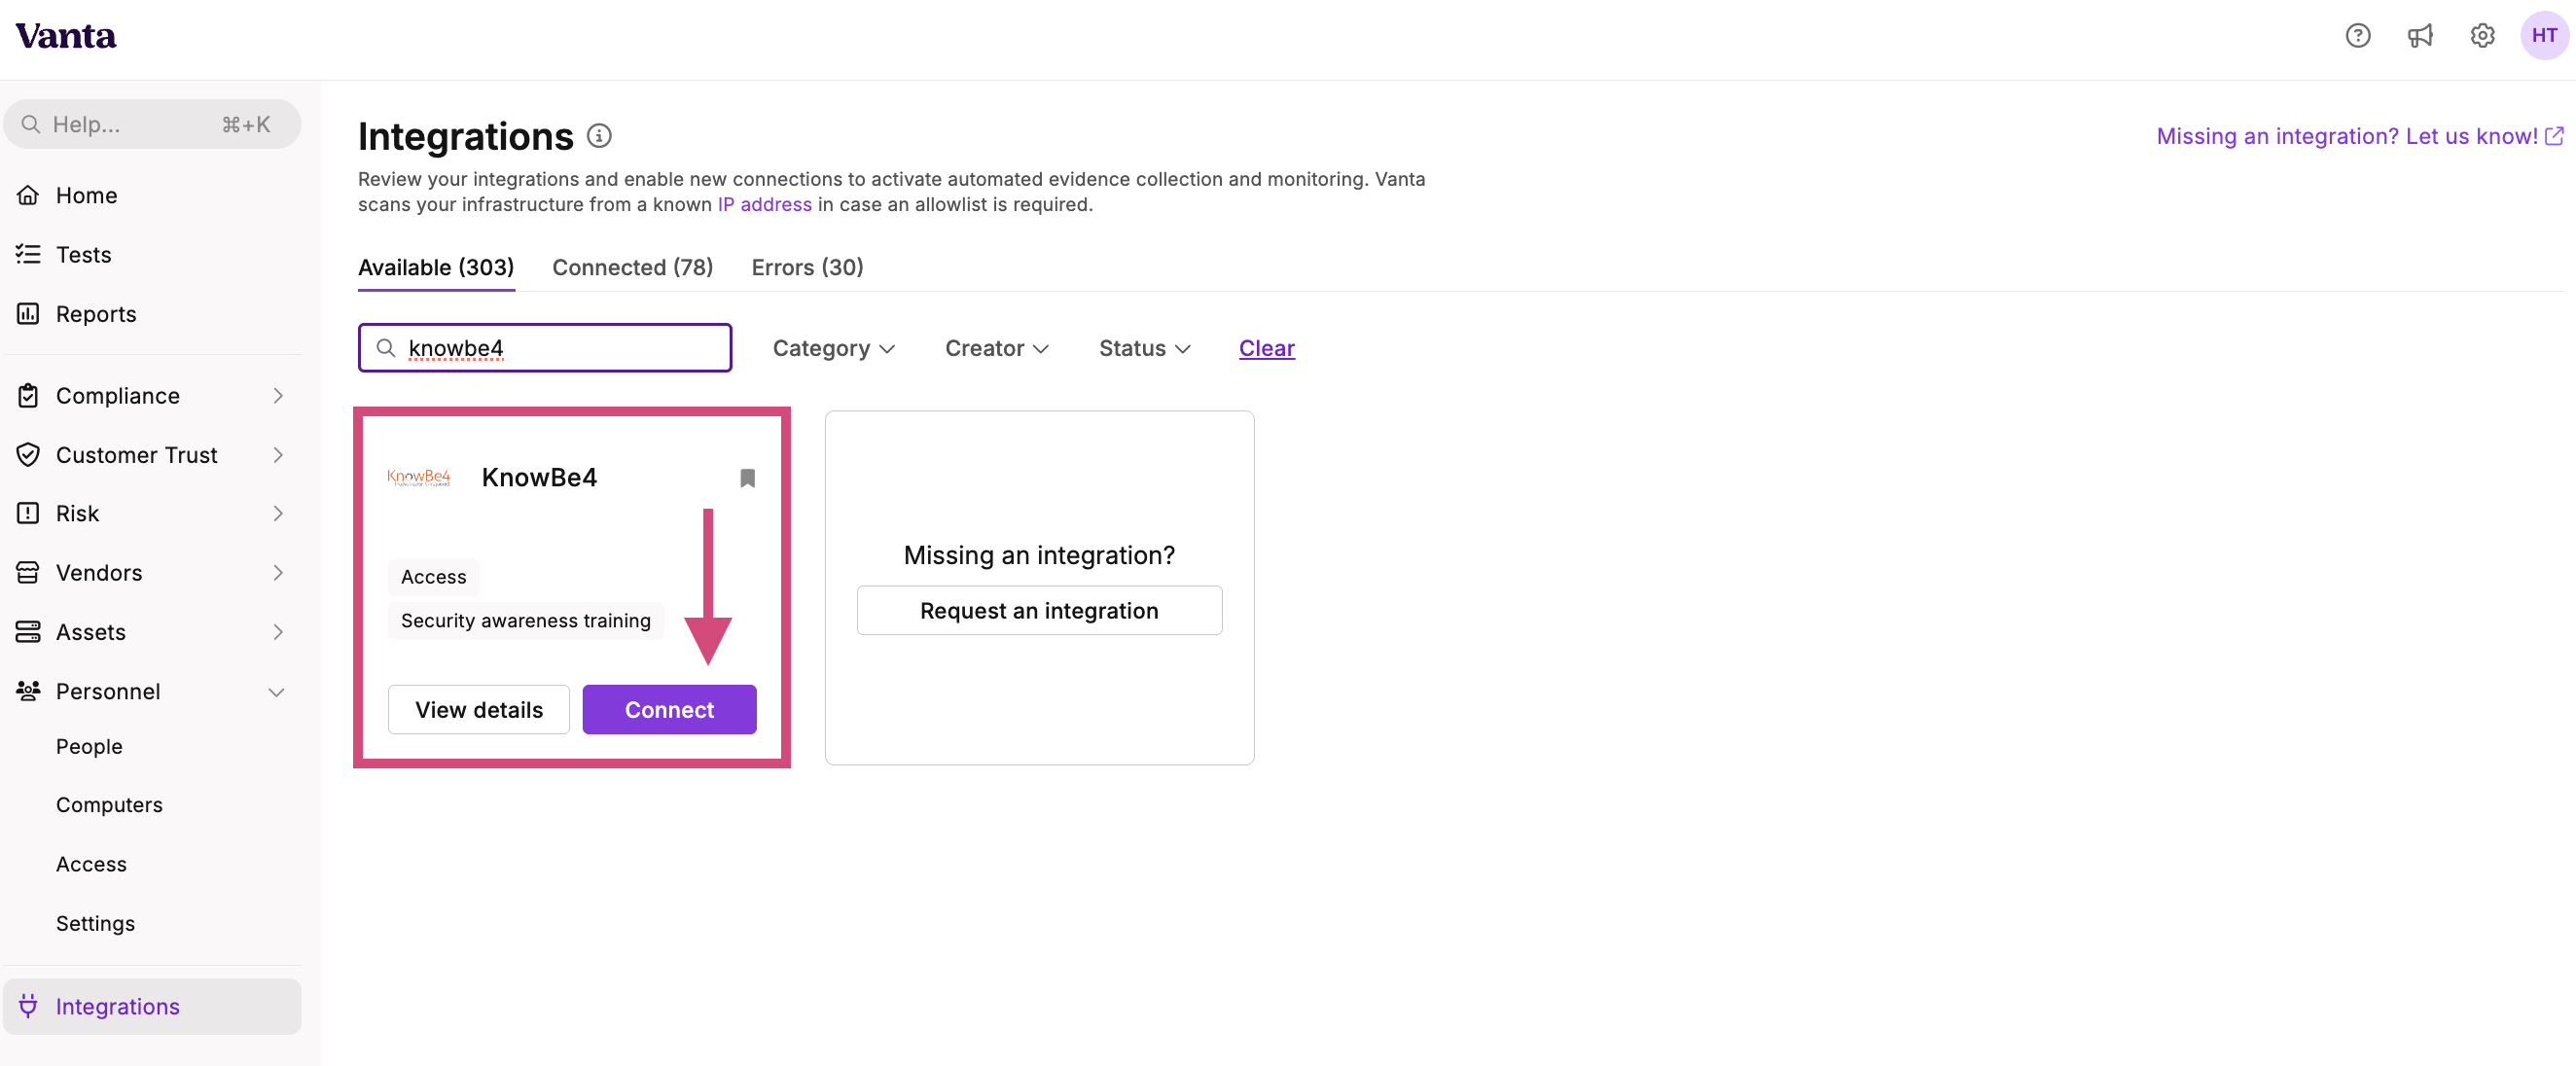Click the Personnel people icon
The width and height of the screenshot is (2576, 1066).
click(x=28, y=691)
